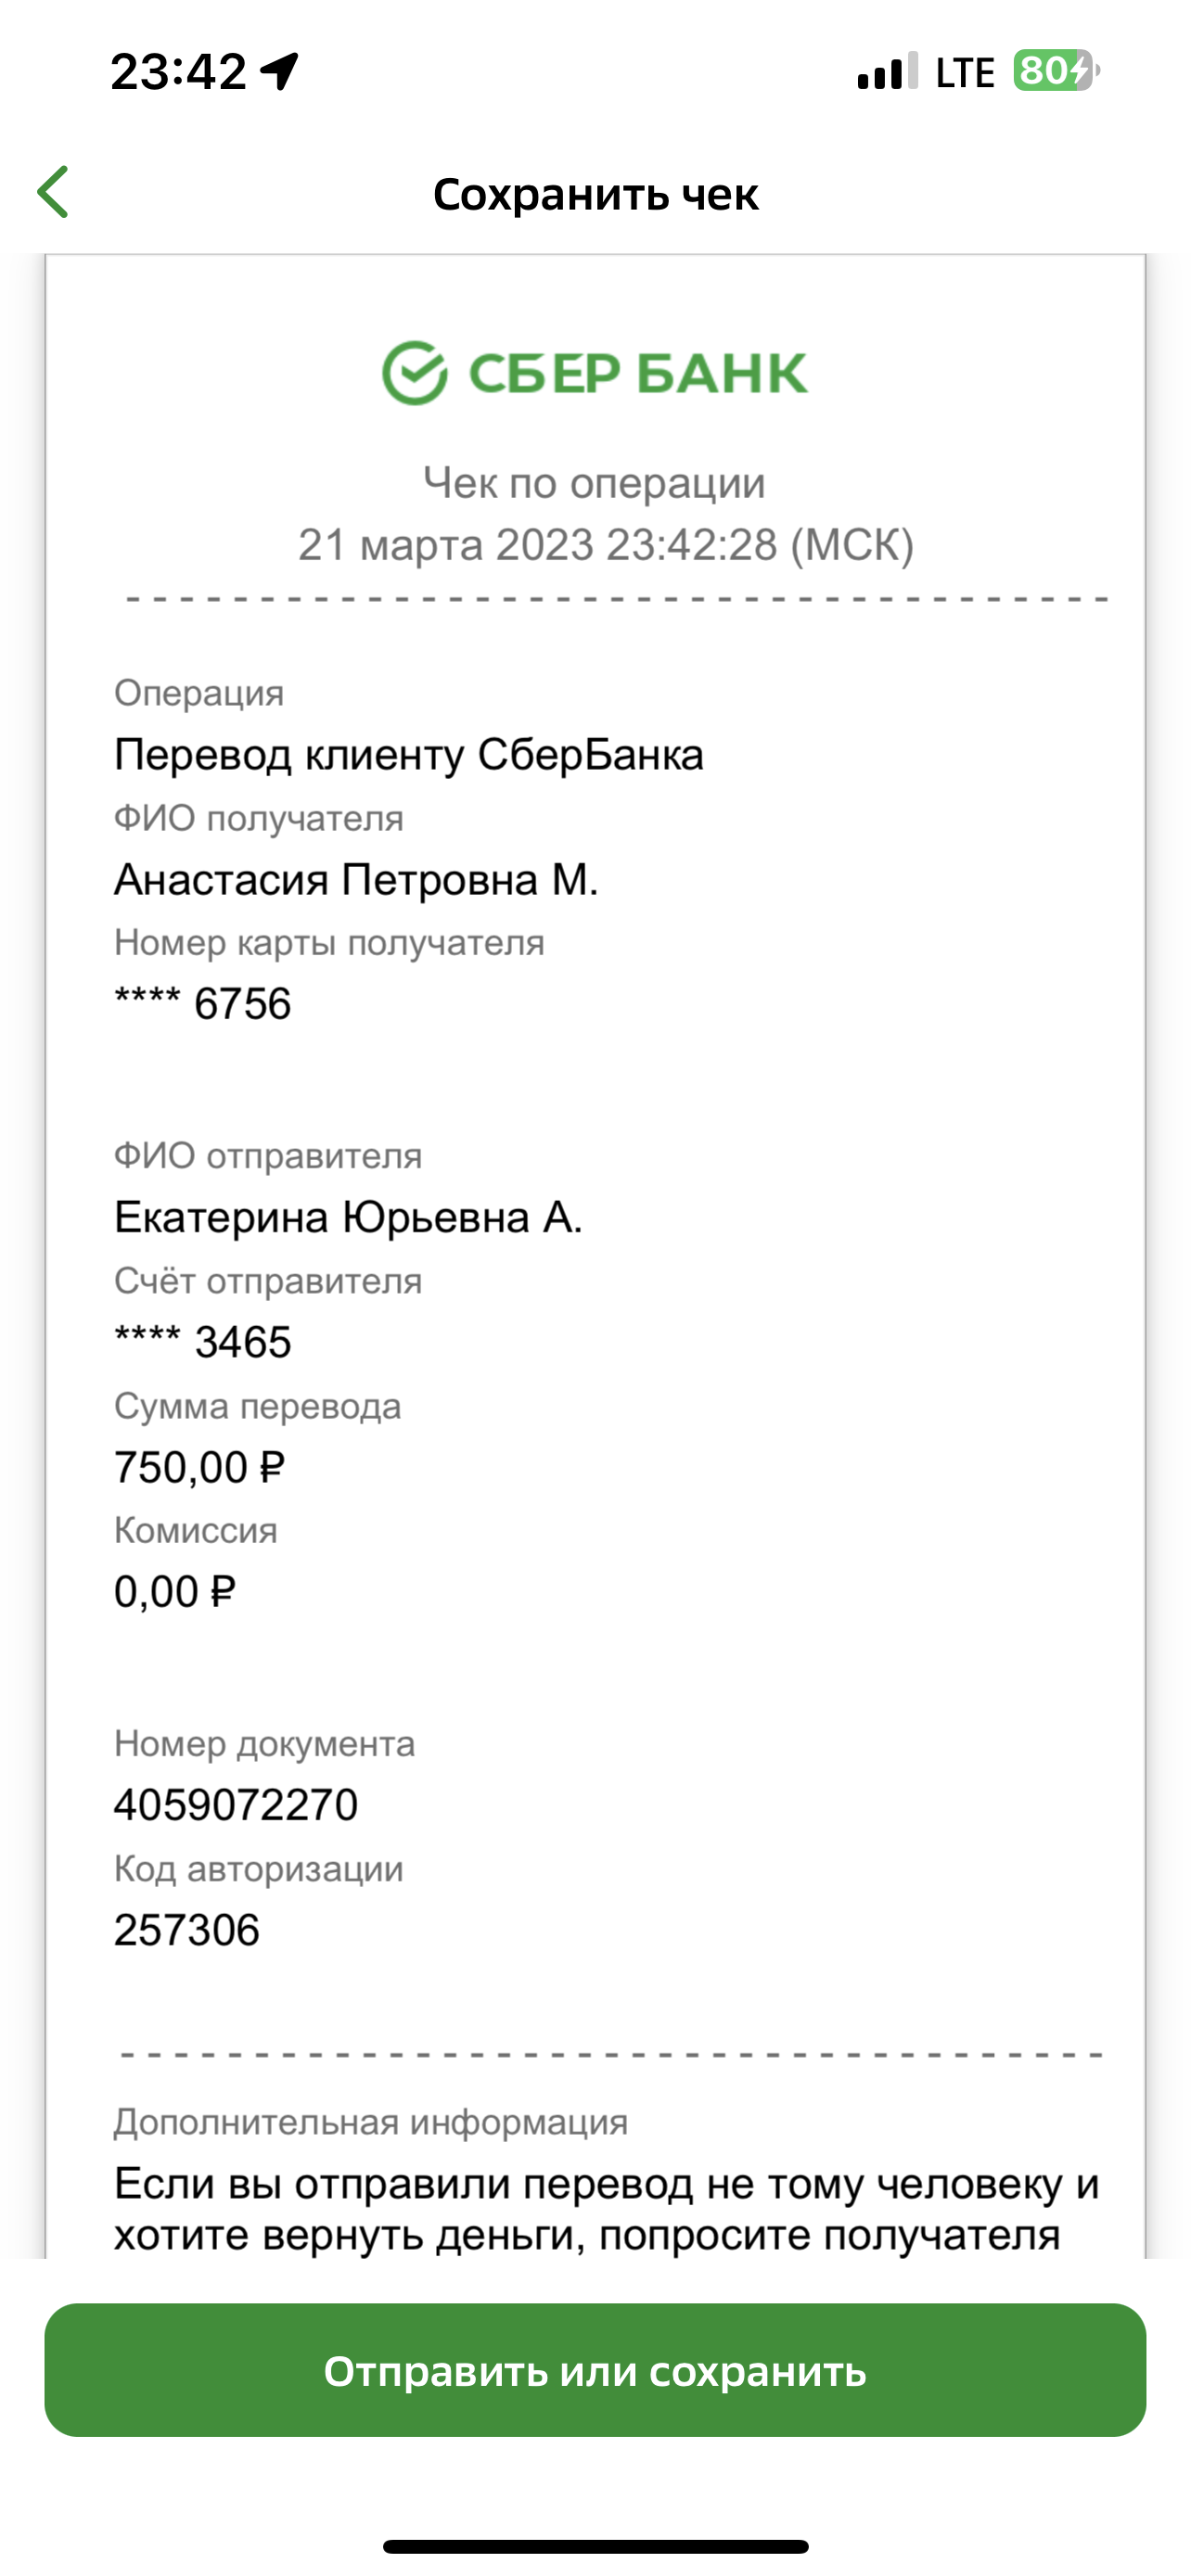Tap the Сохранить чек page title
1191x2576 pixels.
596,194
